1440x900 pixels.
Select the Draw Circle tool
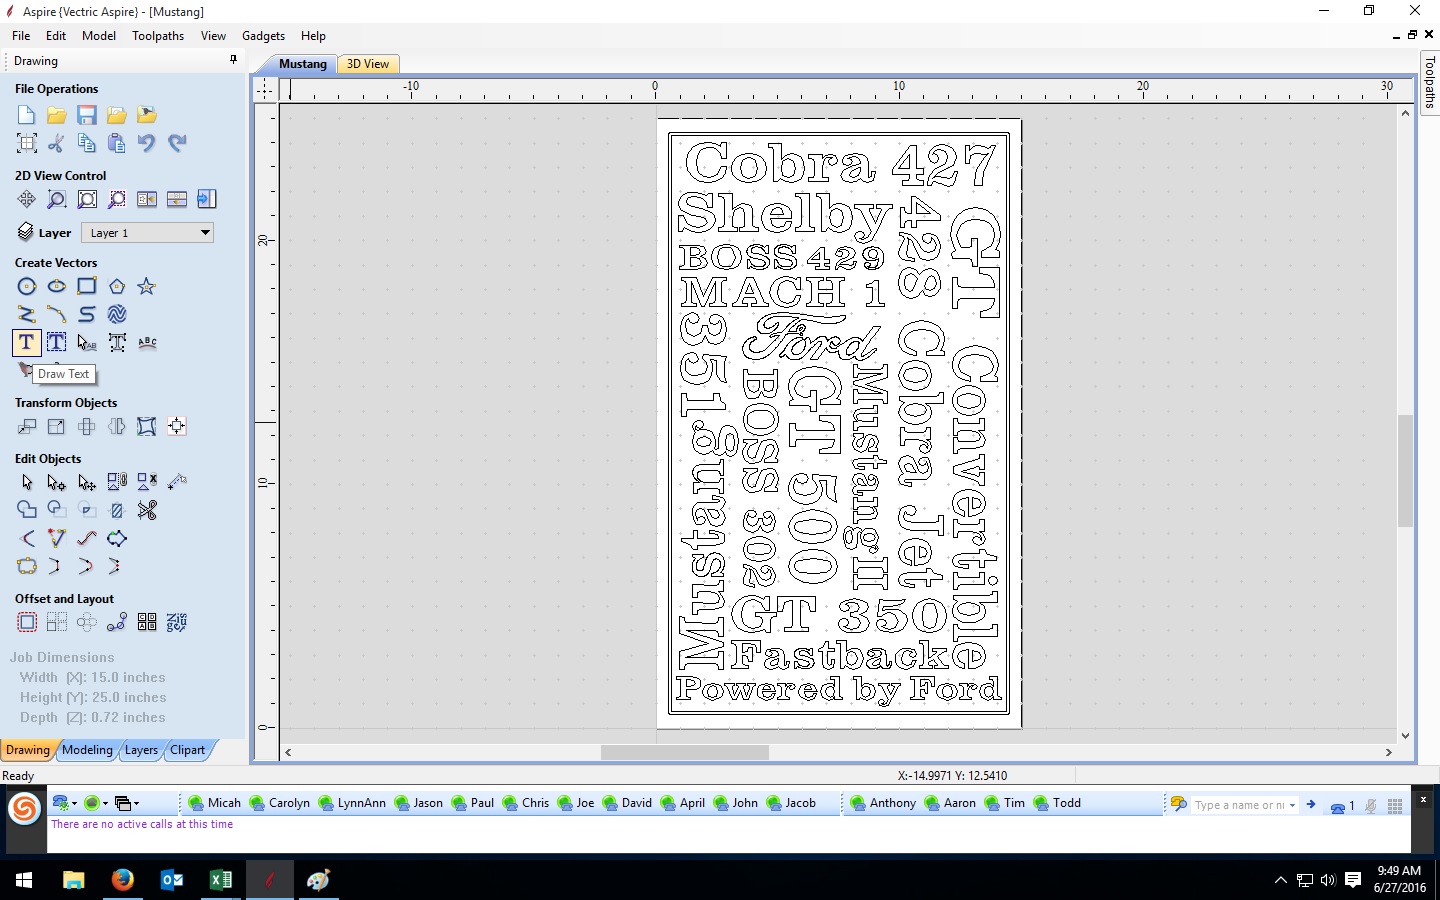(x=27, y=287)
